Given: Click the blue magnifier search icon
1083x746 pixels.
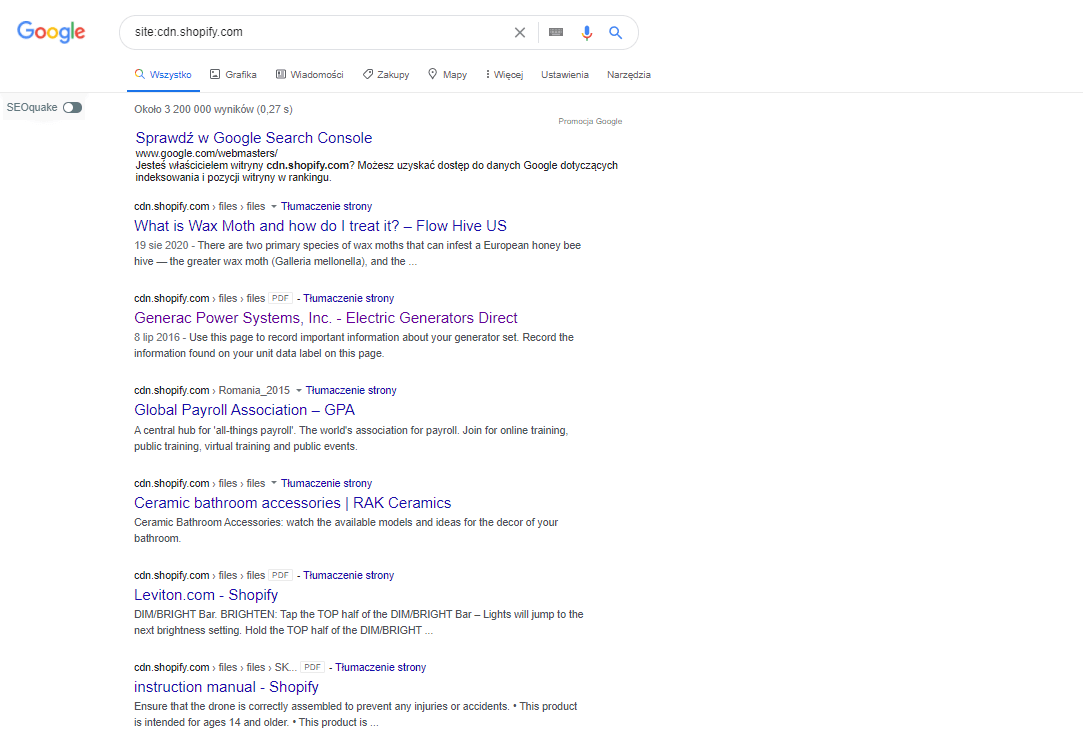Looking at the screenshot, I should point(616,32).
